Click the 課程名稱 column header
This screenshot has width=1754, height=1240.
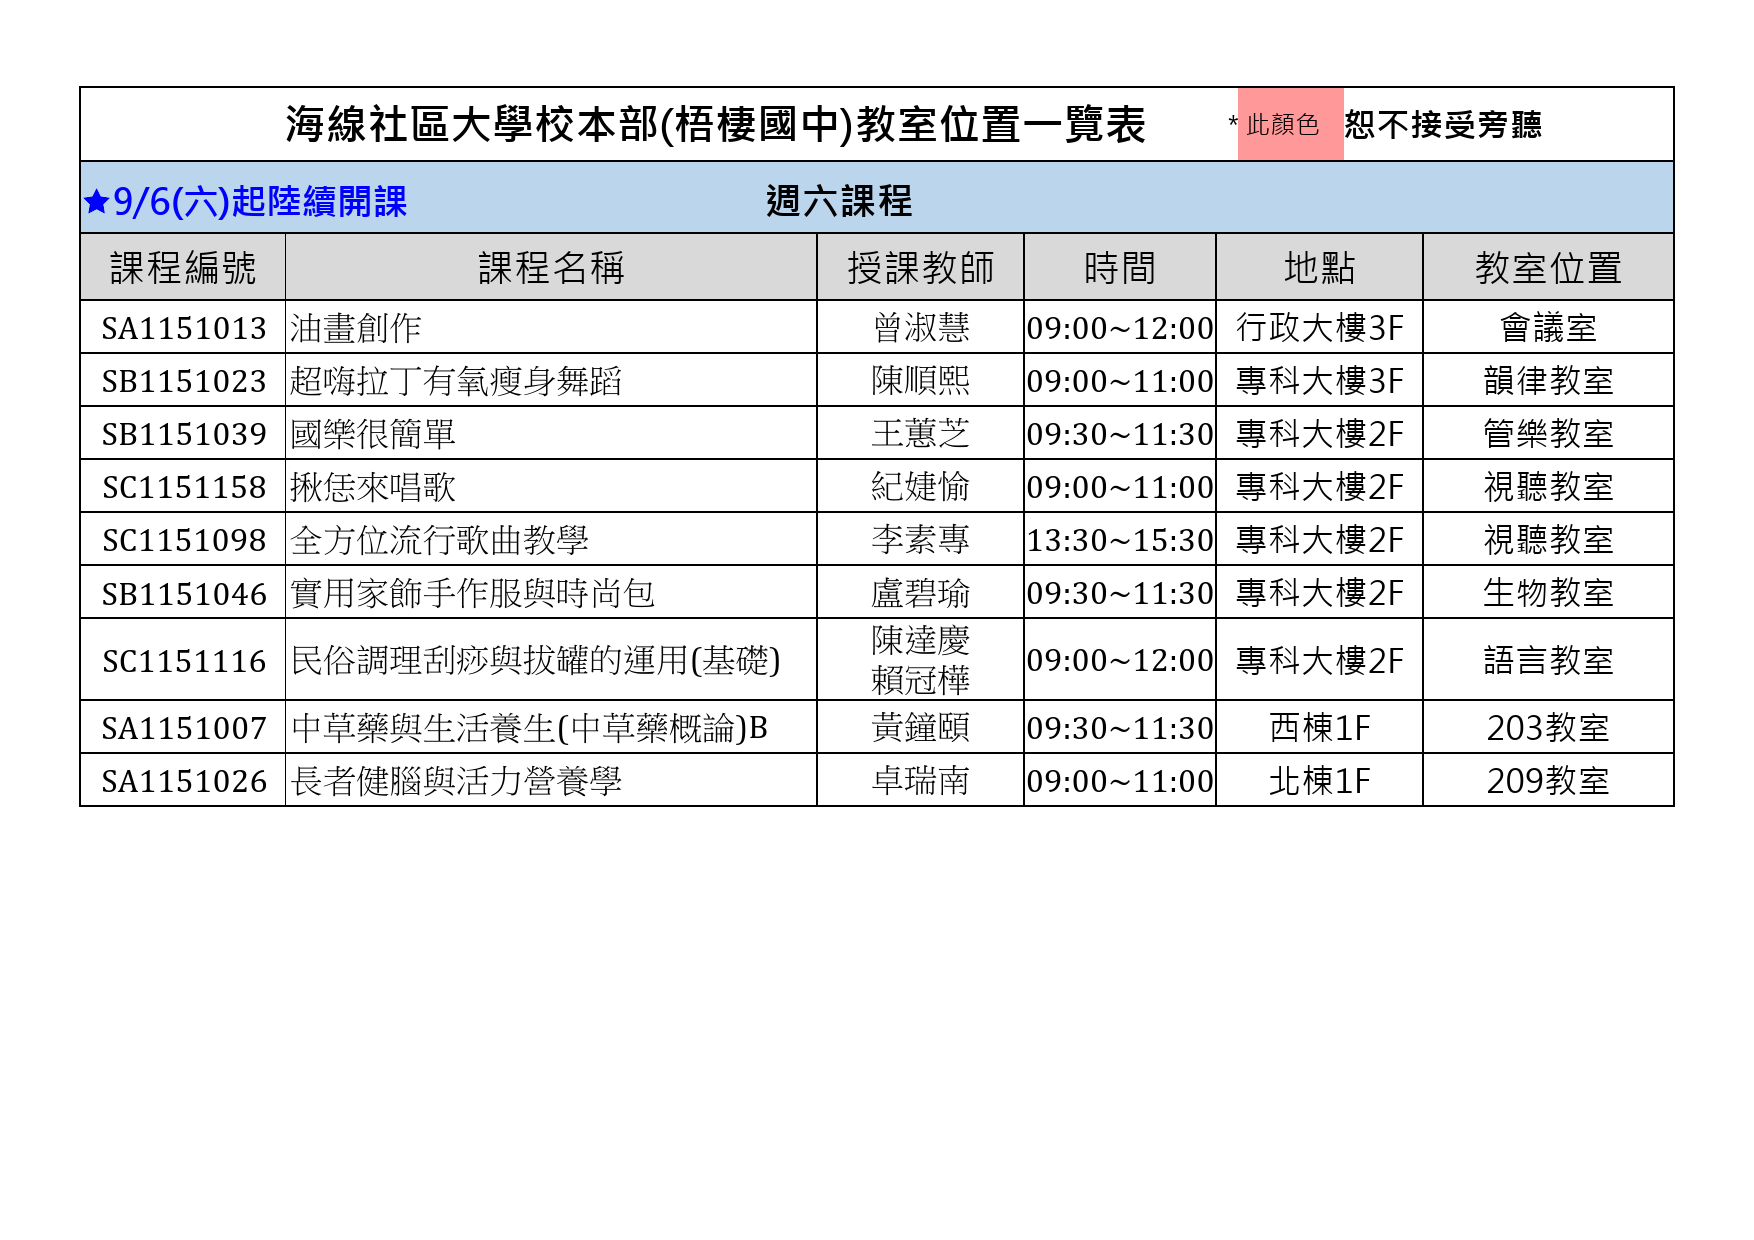551,268
